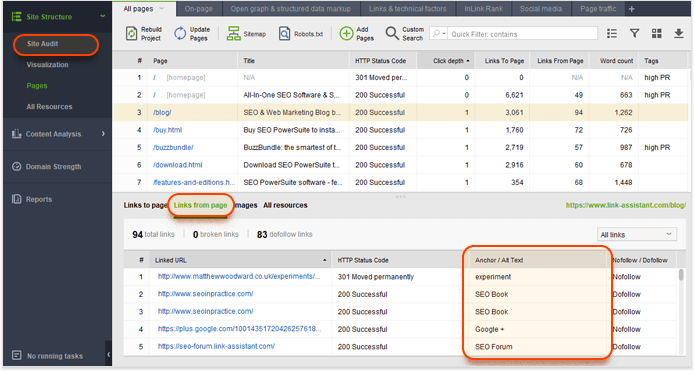Viewport: 694px width, 371px height.
Task: Select the 'Download SEO PowerSuite' title cell
Action: point(292,165)
